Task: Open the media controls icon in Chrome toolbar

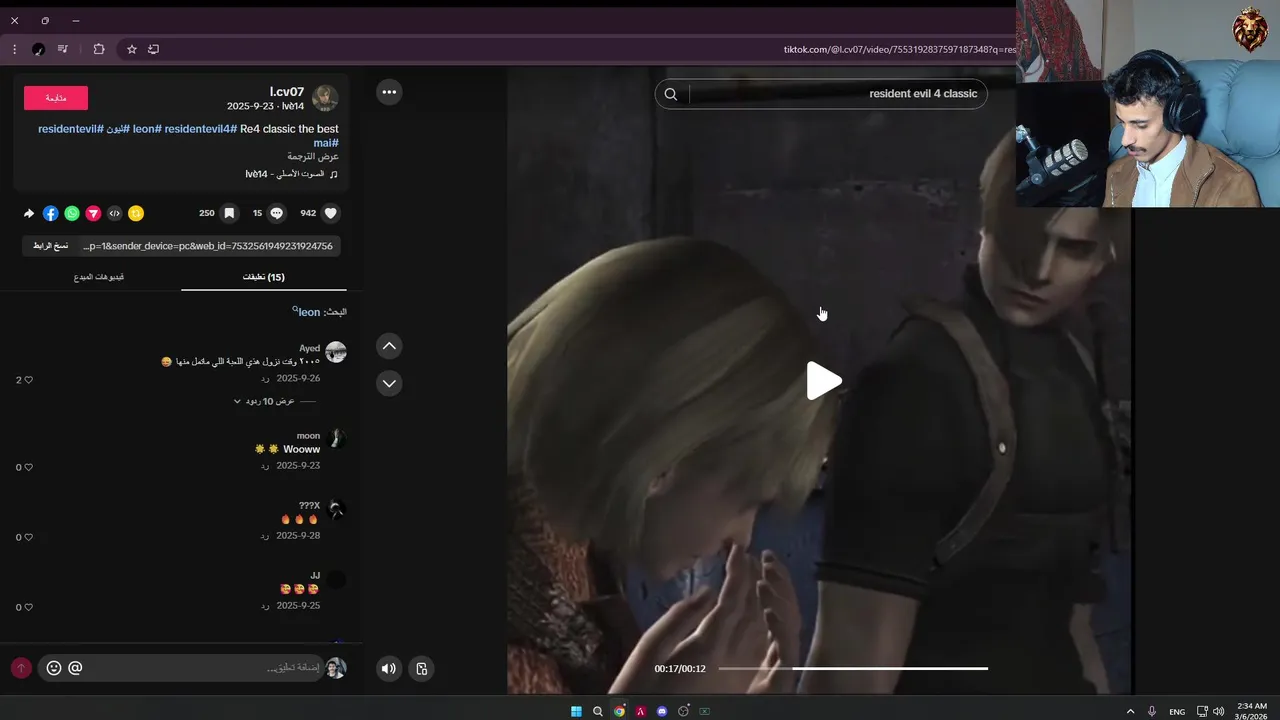Action: [x=63, y=49]
